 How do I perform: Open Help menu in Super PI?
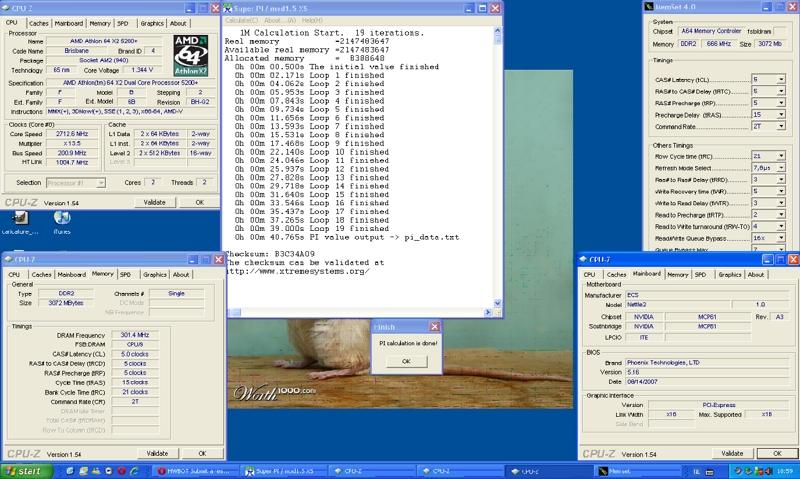312,20
